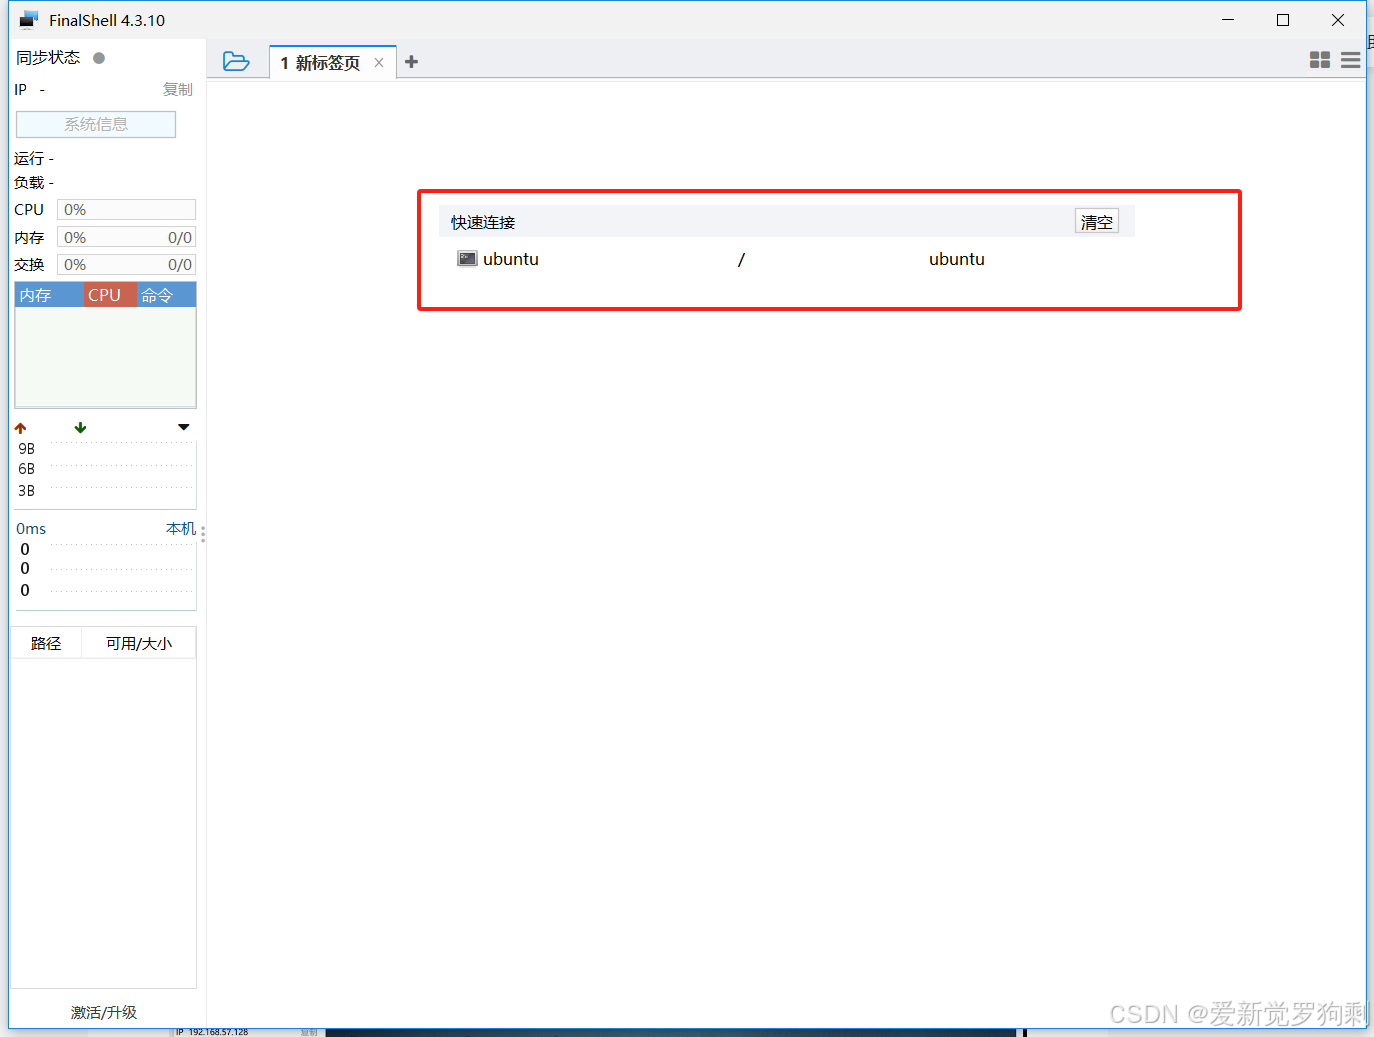
Task: Click the 清空 button in quick connect
Action: pyautogui.click(x=1097, y=222)
